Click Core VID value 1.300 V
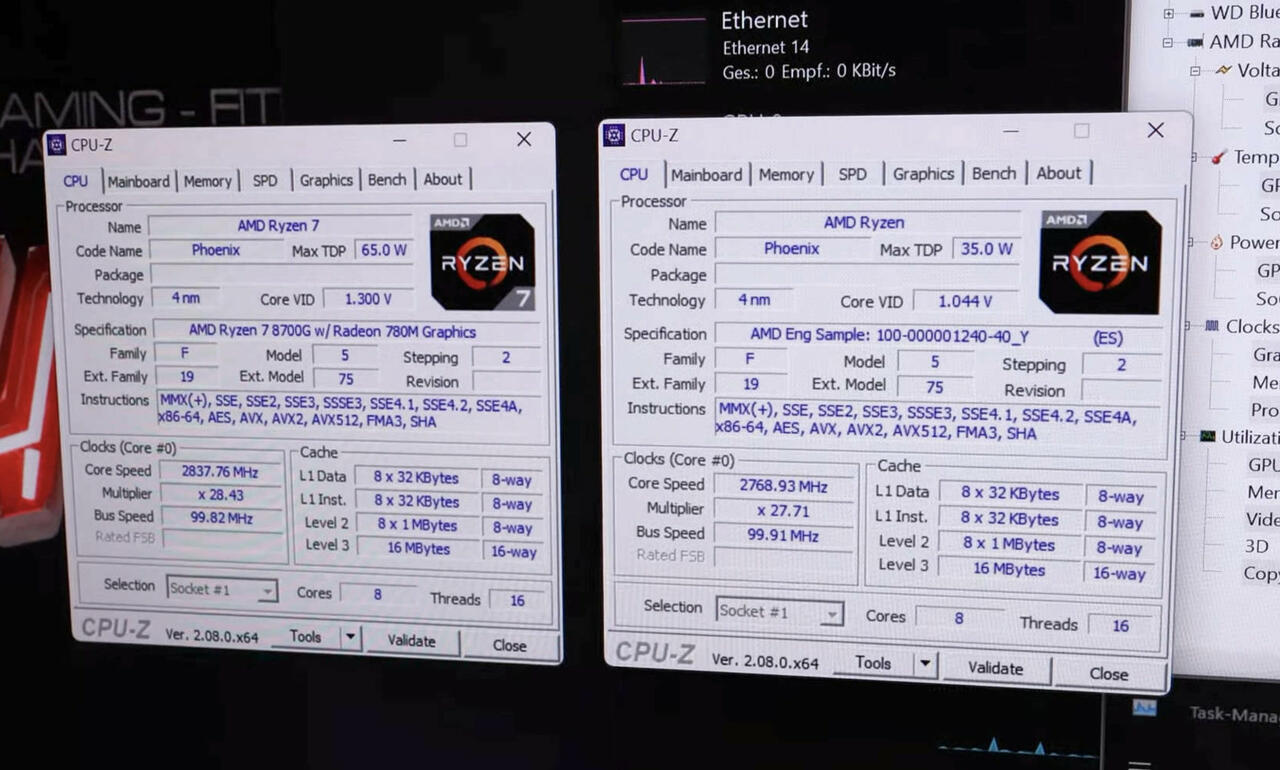1280x770 pixels. [366, 299]
